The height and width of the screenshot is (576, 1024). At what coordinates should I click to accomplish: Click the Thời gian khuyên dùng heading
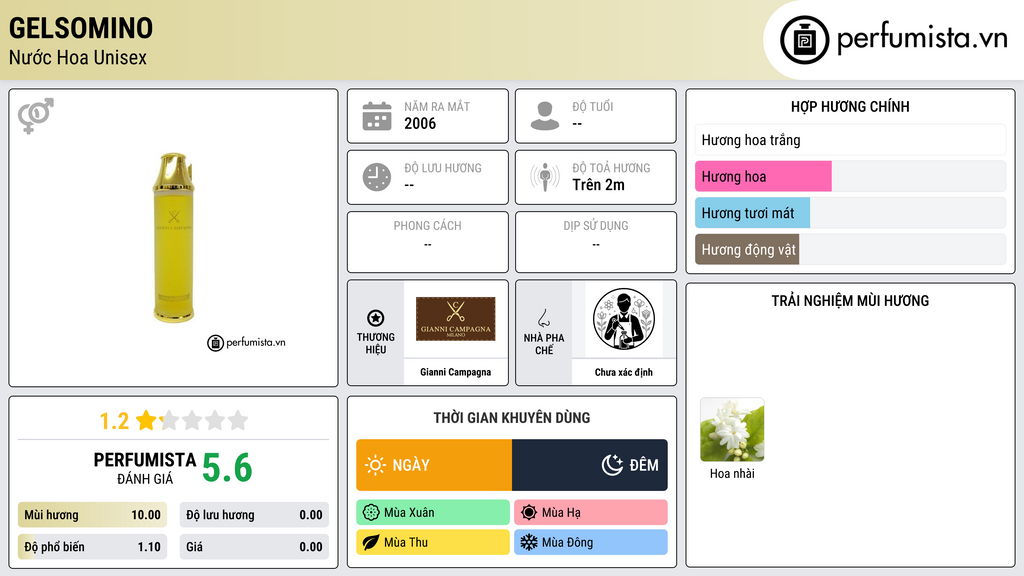(512, 417)
